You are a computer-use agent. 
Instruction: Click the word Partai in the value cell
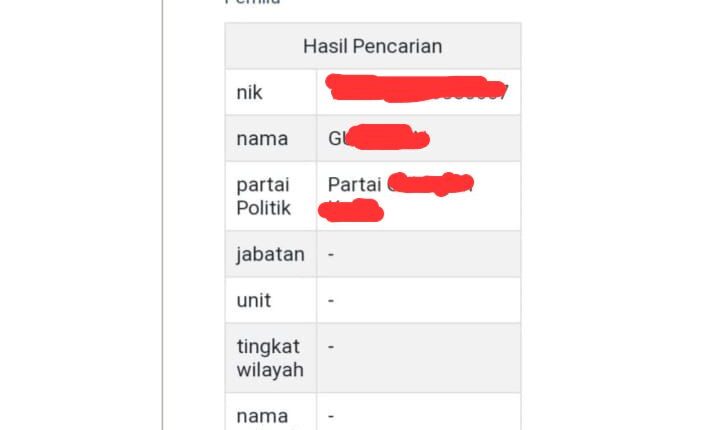tap(354, 185)
